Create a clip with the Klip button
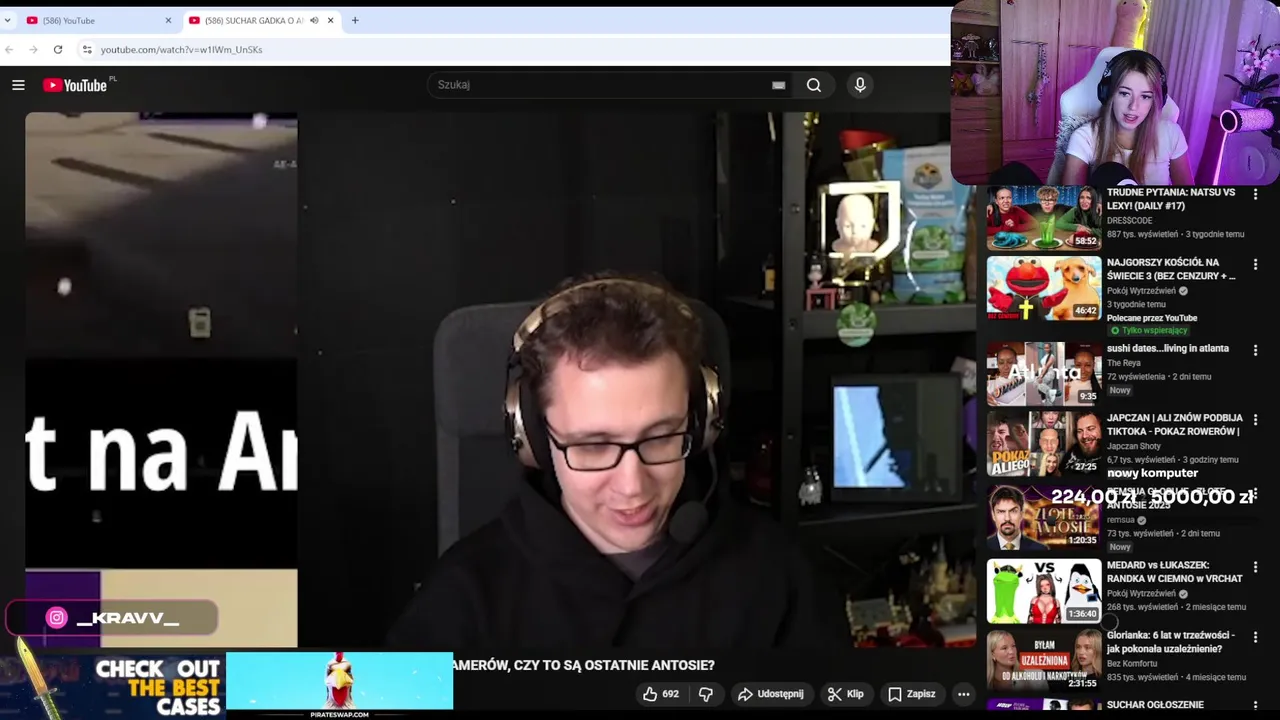The image size is (1280, 720). [846, 694]
